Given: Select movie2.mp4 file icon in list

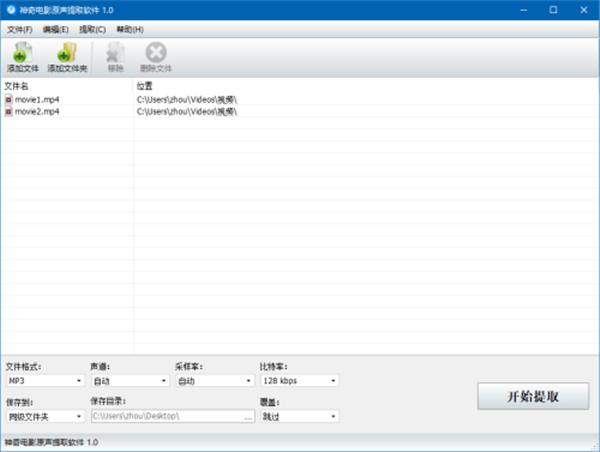Looking at the screenshot, I should pyautogui.click(x=8, y=112).
